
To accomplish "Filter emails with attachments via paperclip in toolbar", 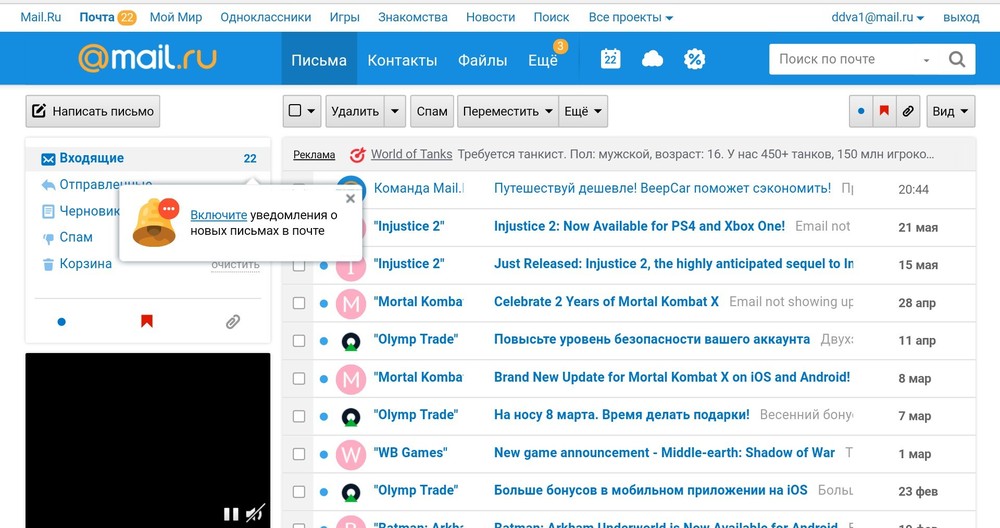I will (908, 111).
